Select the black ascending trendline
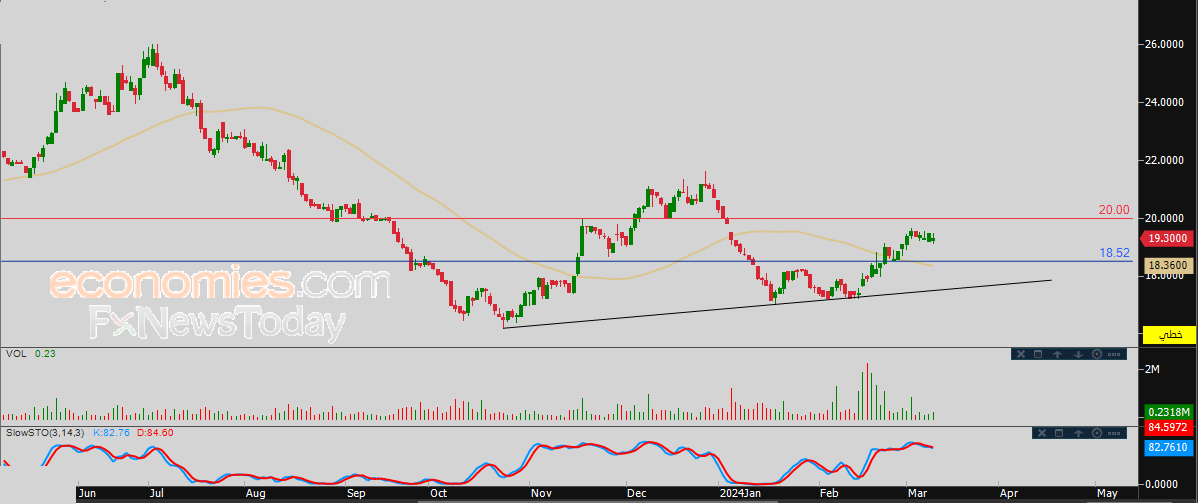 click(x=777, y=304)
